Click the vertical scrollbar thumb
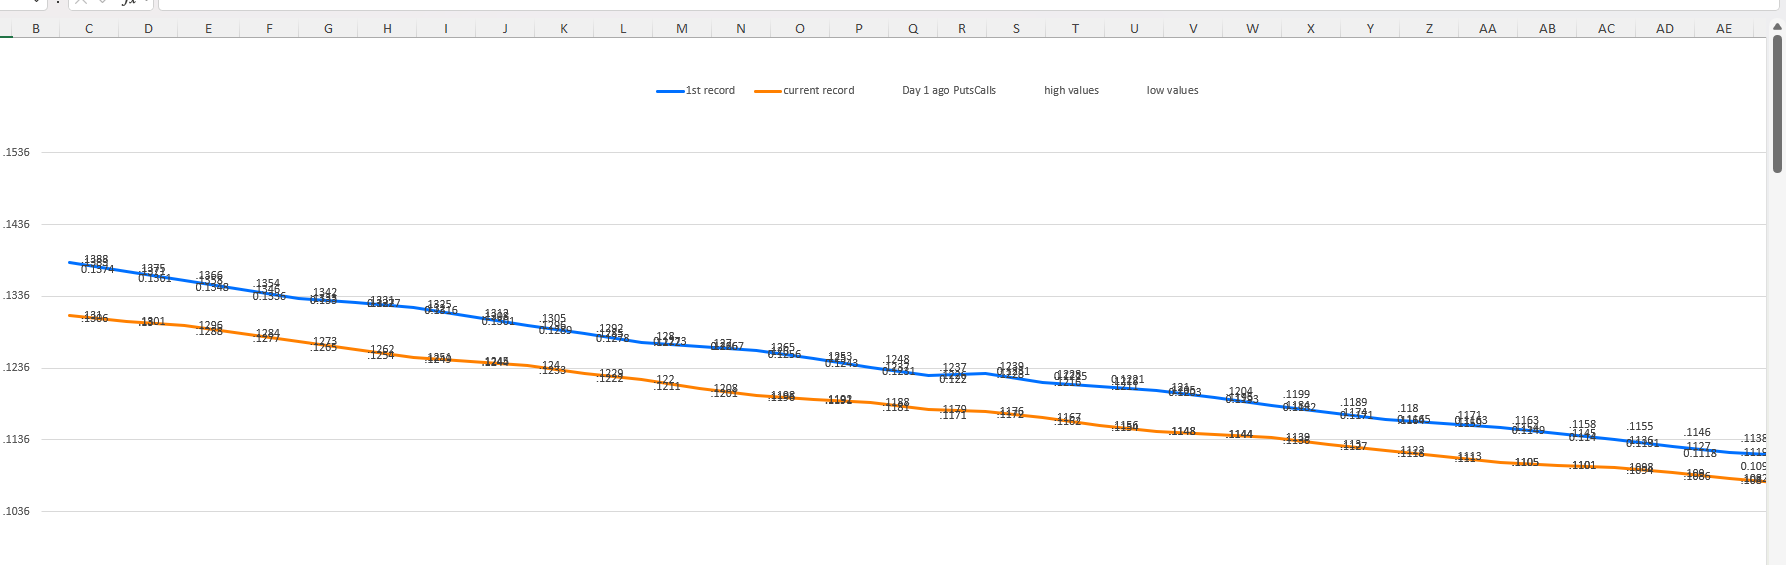 tap(1777, 104)
